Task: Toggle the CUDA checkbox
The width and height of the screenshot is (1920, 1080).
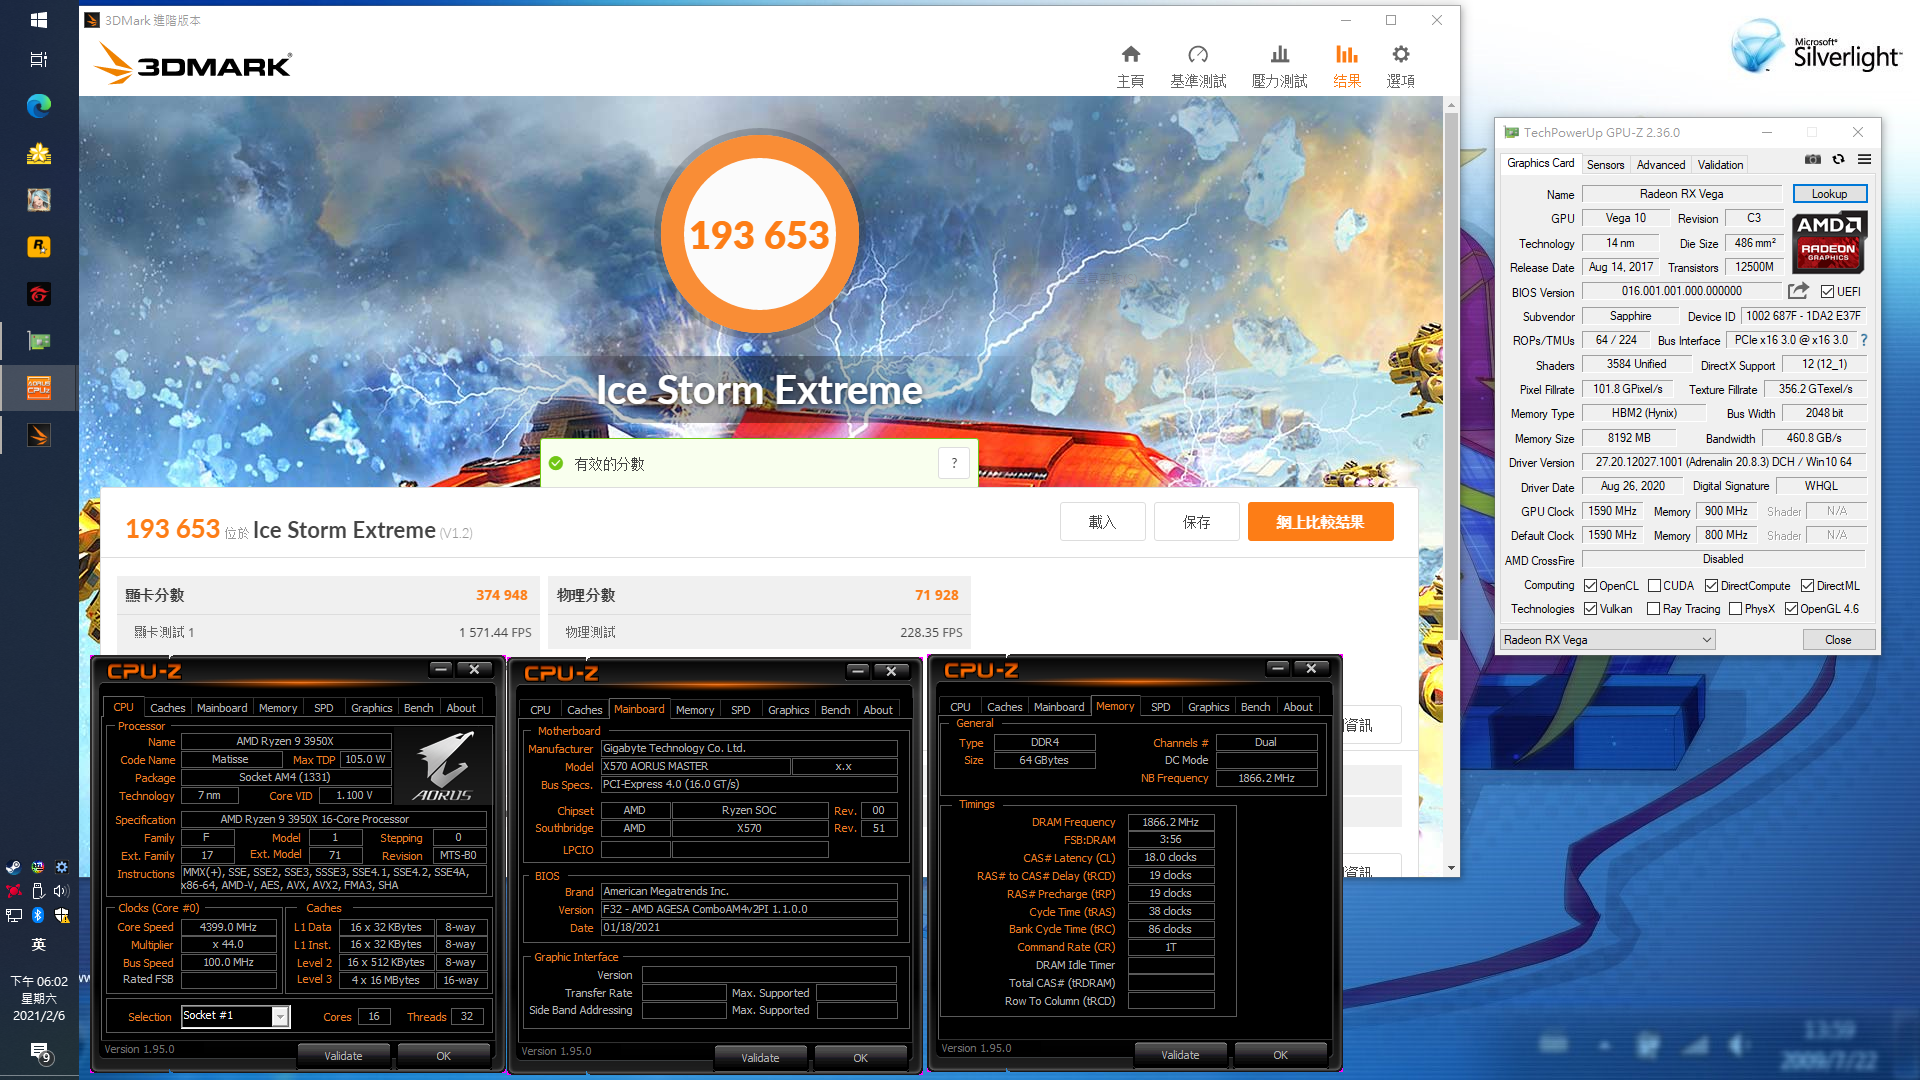Action: (x=1654, y=586)
